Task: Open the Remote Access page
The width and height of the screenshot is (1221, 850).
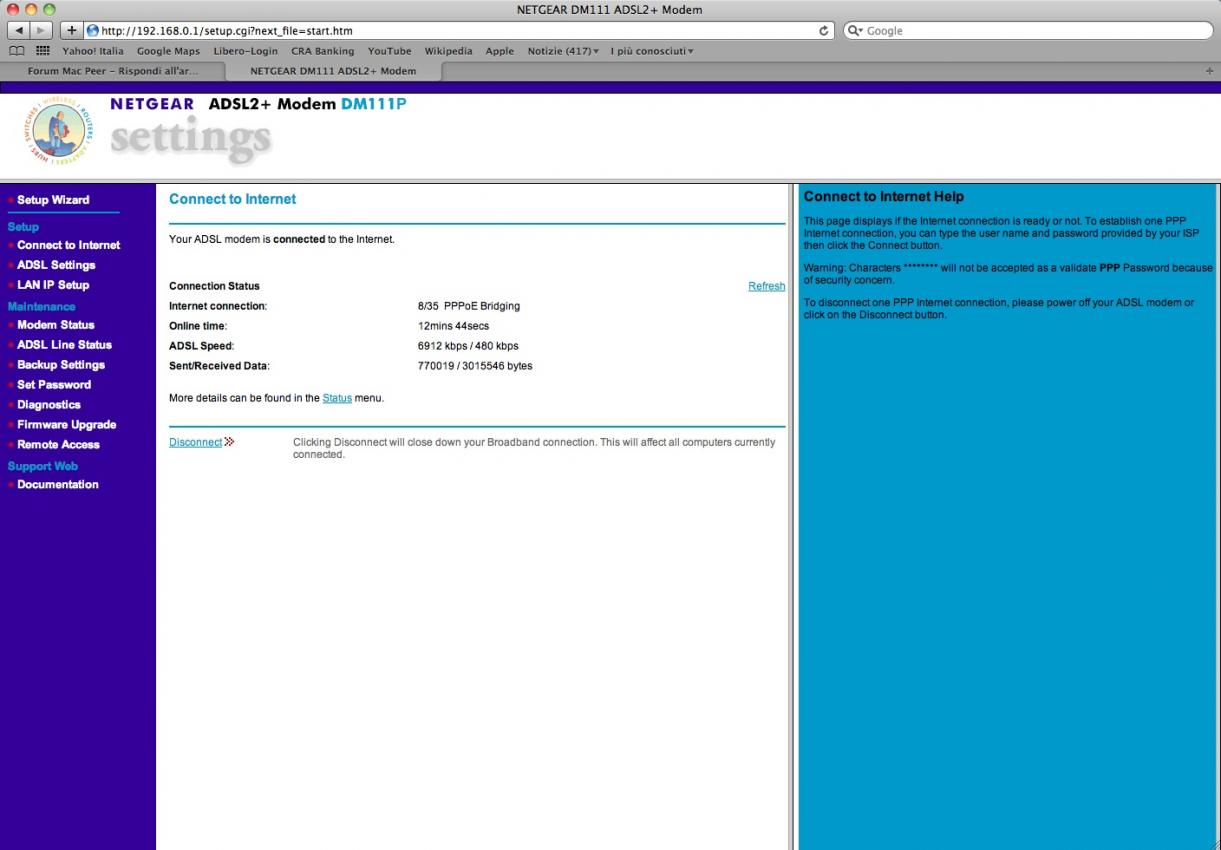Action: [59, 445]
